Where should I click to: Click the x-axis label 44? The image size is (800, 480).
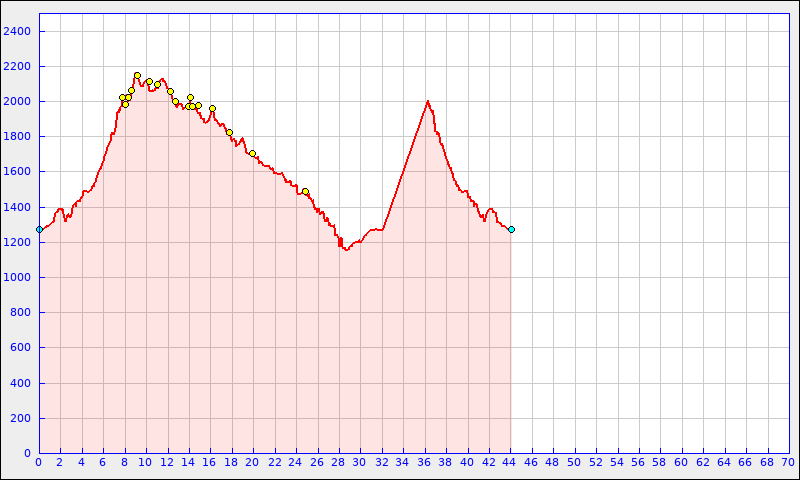click(510, 462)
